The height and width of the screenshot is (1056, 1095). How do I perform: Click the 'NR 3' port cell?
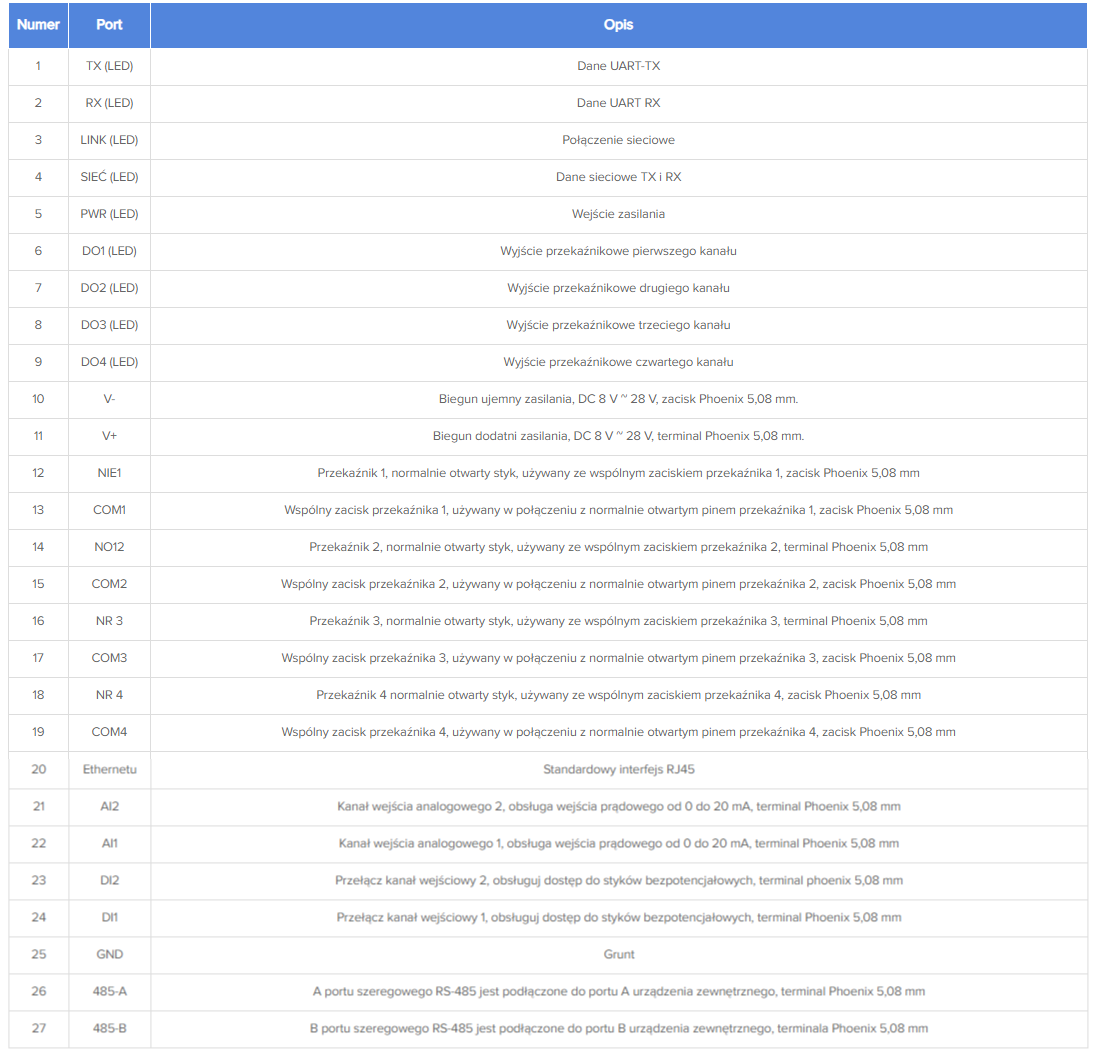point(110,622)
